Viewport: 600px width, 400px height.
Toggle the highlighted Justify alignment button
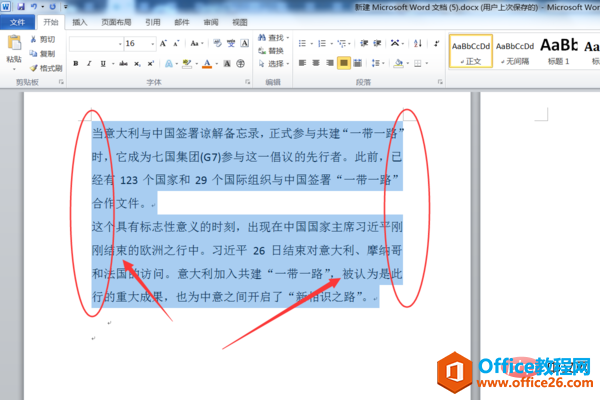(x=344, y=63)
